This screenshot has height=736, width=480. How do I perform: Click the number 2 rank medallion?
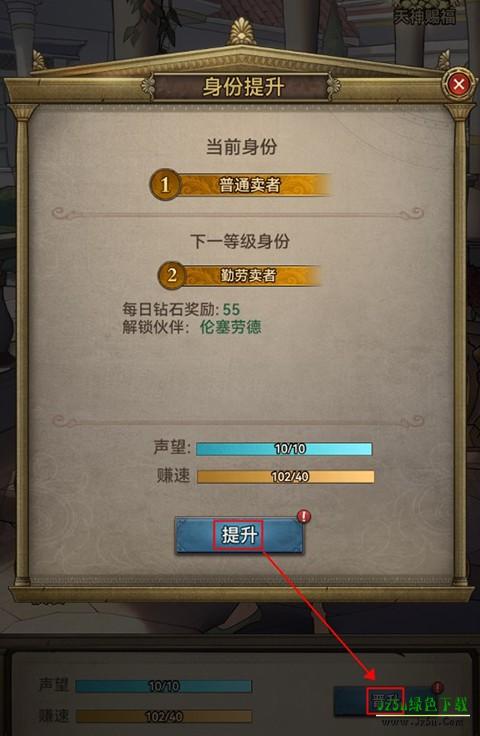[172, 275]
